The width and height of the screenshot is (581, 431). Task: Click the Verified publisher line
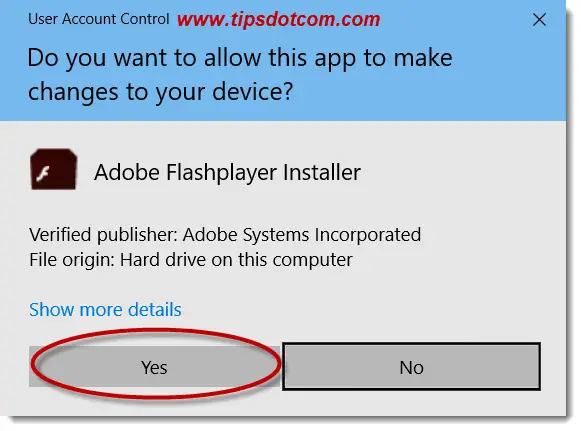coord(225,235)
